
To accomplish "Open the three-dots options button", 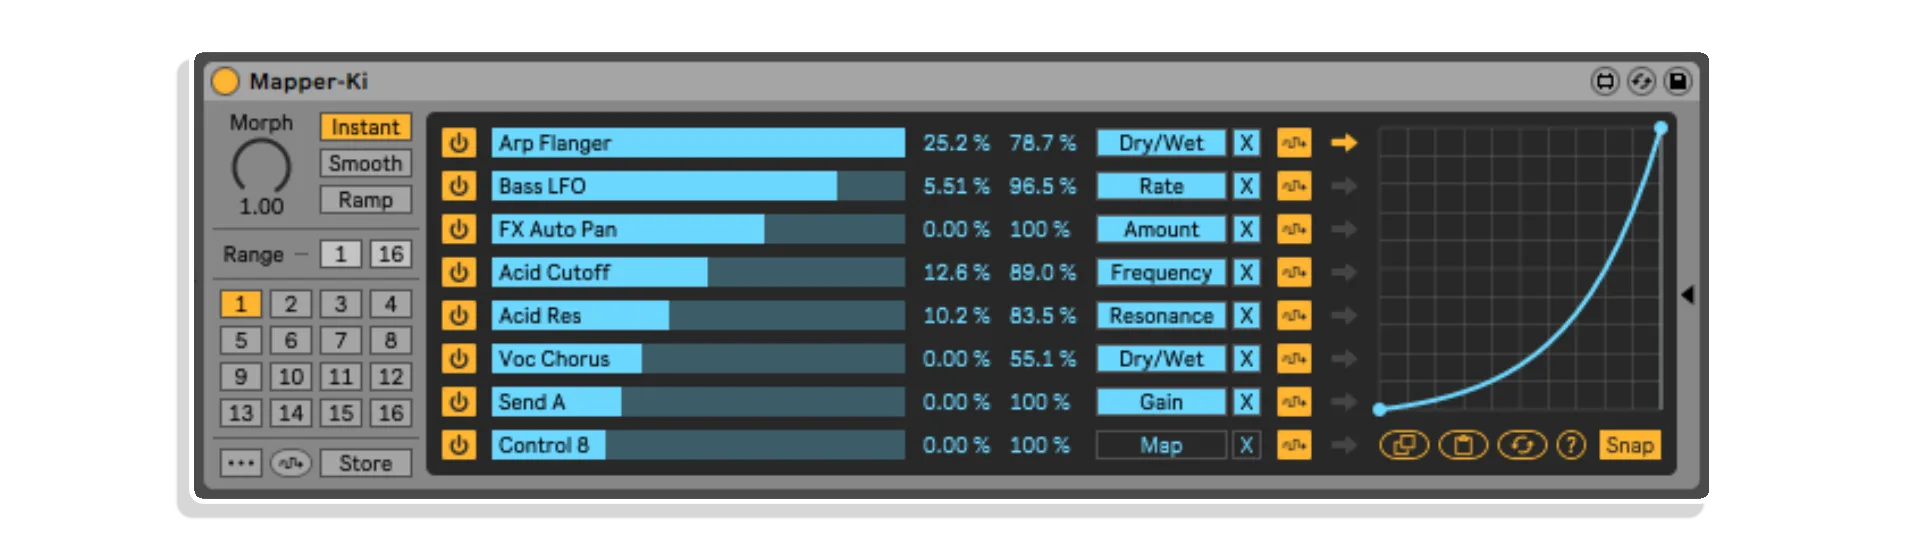I will pos(241,463).
